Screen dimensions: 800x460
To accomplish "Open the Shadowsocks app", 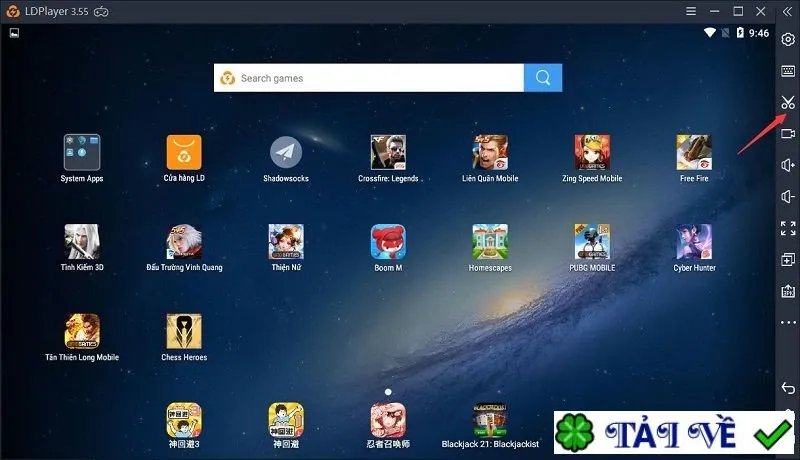I will [286, 152].
